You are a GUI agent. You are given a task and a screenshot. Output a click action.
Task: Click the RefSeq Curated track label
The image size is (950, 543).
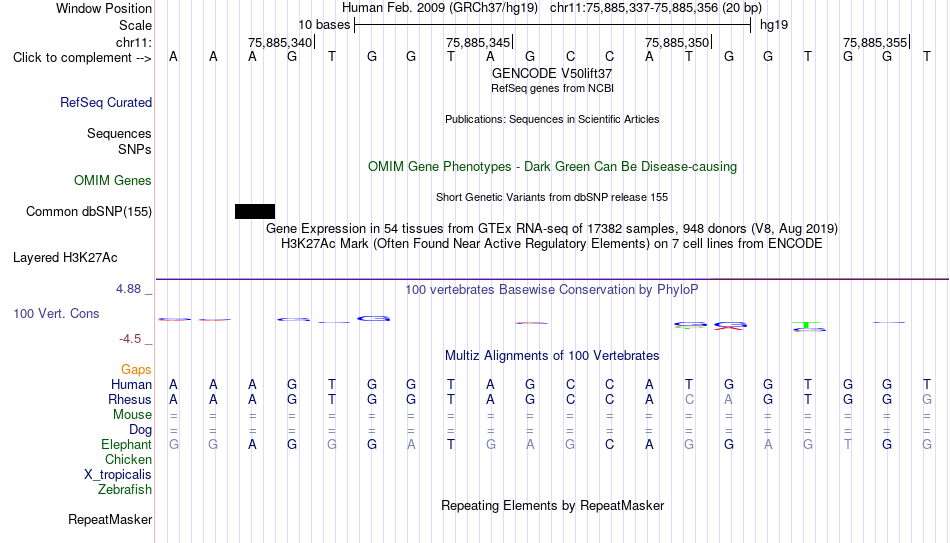(x=106, y=102)
